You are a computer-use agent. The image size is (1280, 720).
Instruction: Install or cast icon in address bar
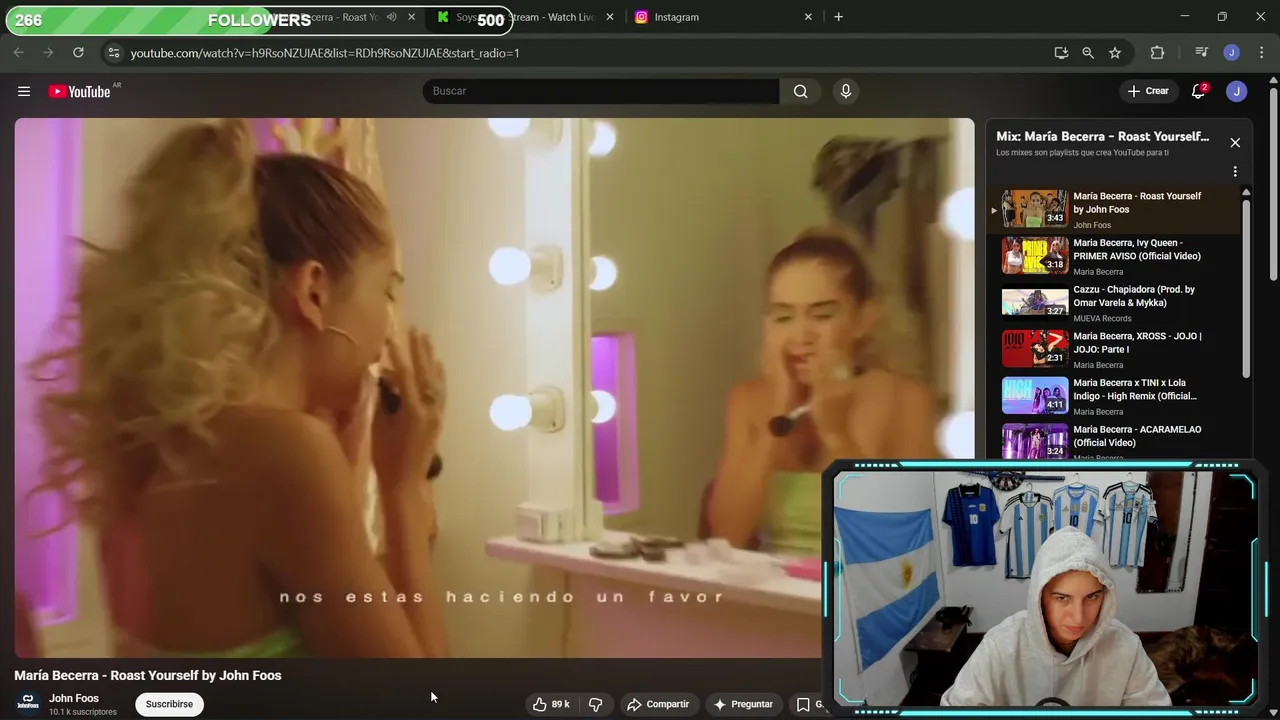point(1061,53)
